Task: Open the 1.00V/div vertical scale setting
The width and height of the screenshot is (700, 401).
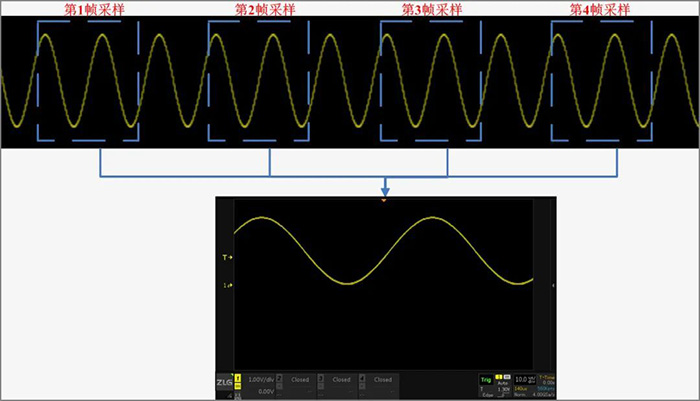Action: pyautogui.click(x=261, y=380)
